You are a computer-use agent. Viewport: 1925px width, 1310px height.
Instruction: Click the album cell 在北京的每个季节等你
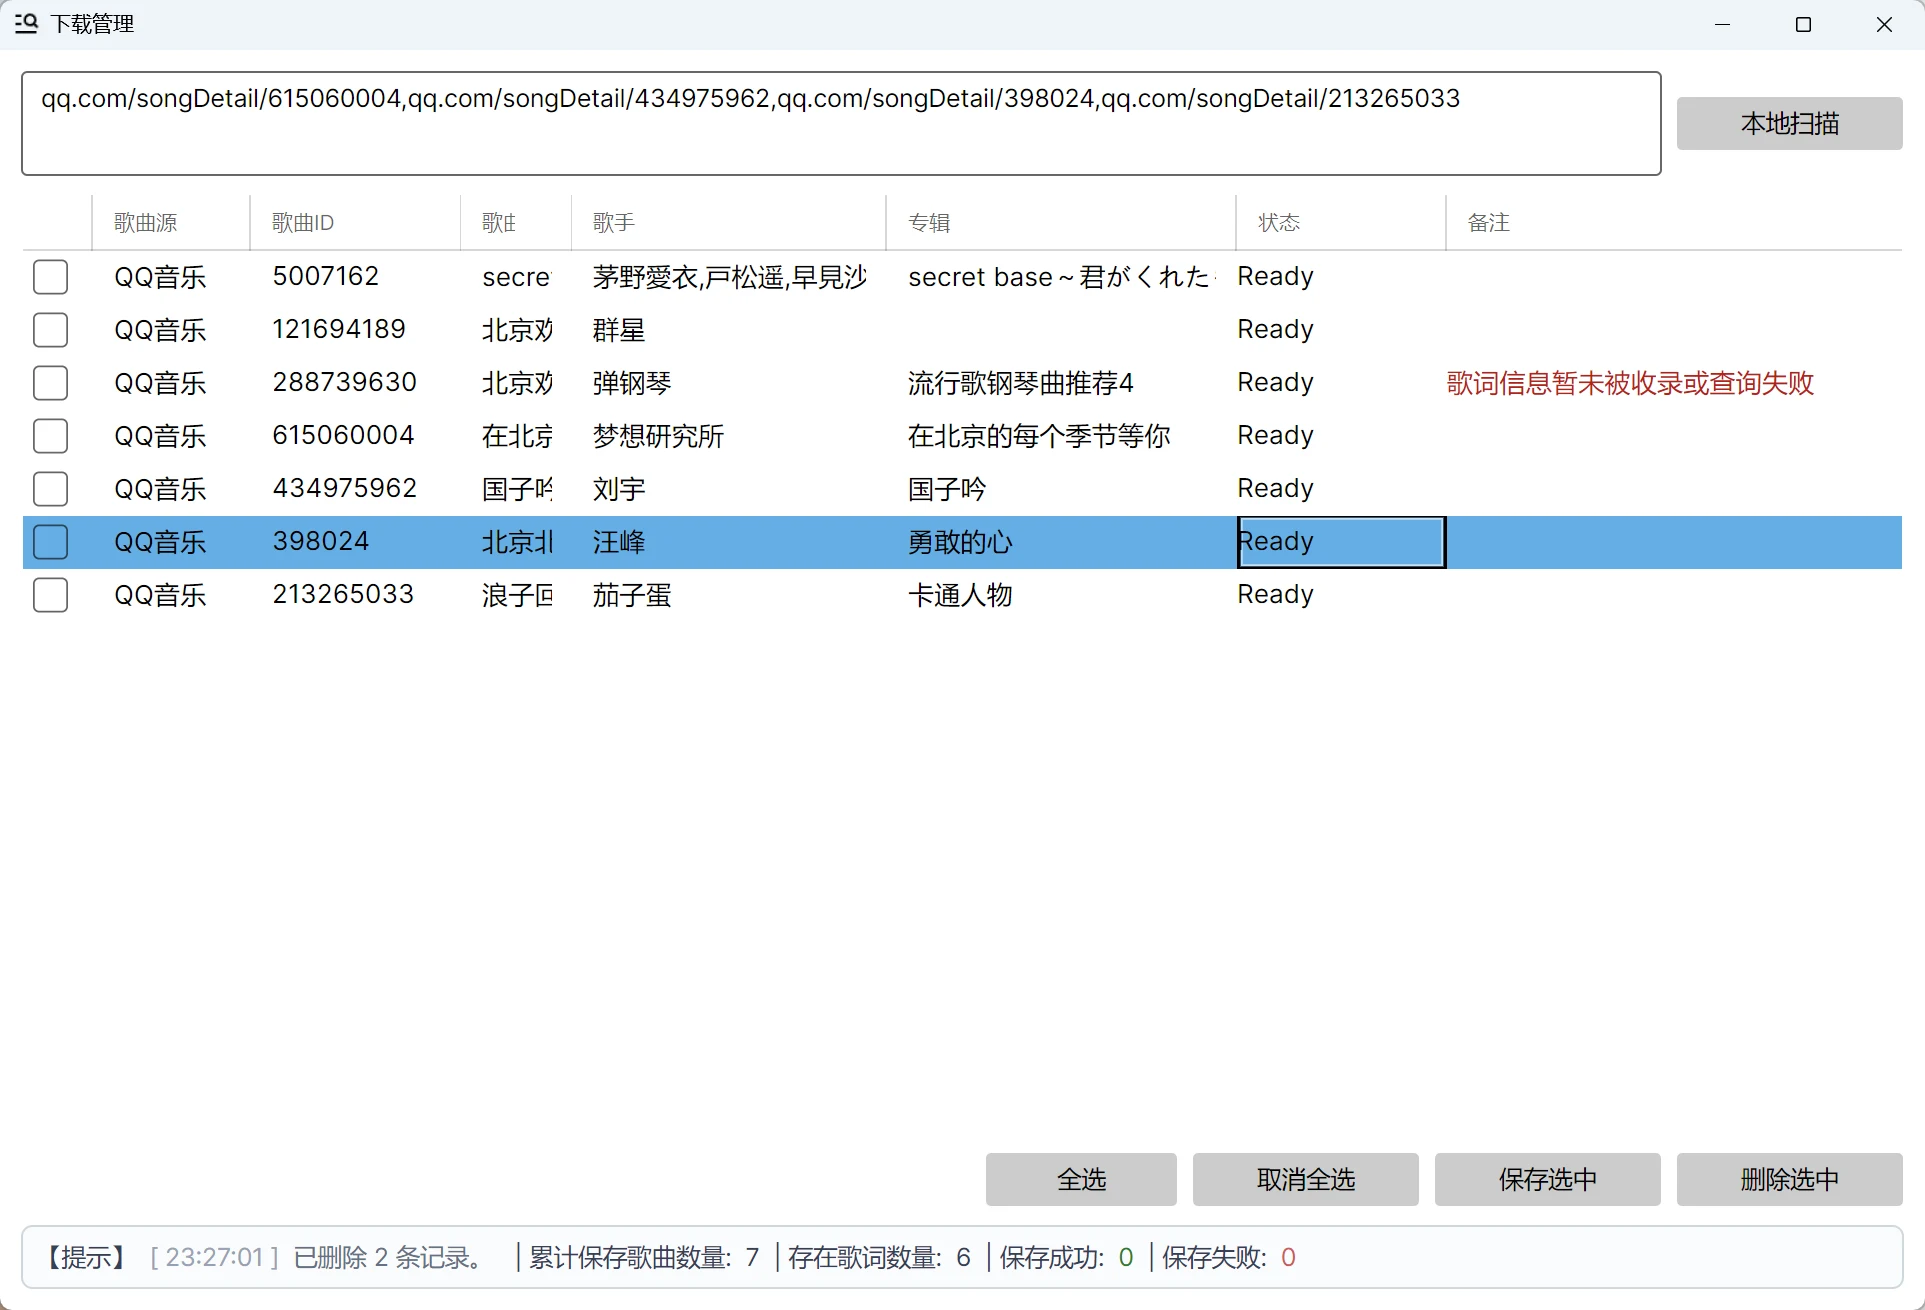click(x=1039, y=436)
